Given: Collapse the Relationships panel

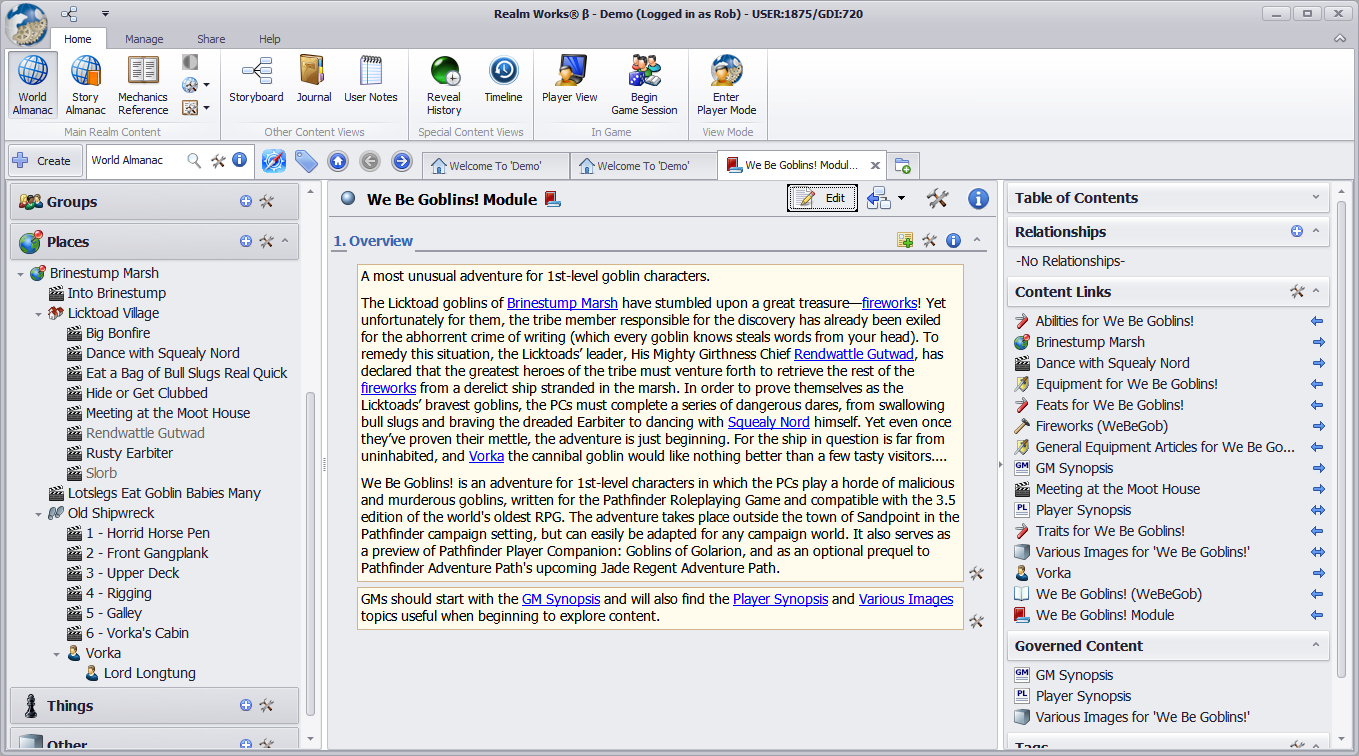Looking at the screenshot, I should click(x=1316, y=231).
